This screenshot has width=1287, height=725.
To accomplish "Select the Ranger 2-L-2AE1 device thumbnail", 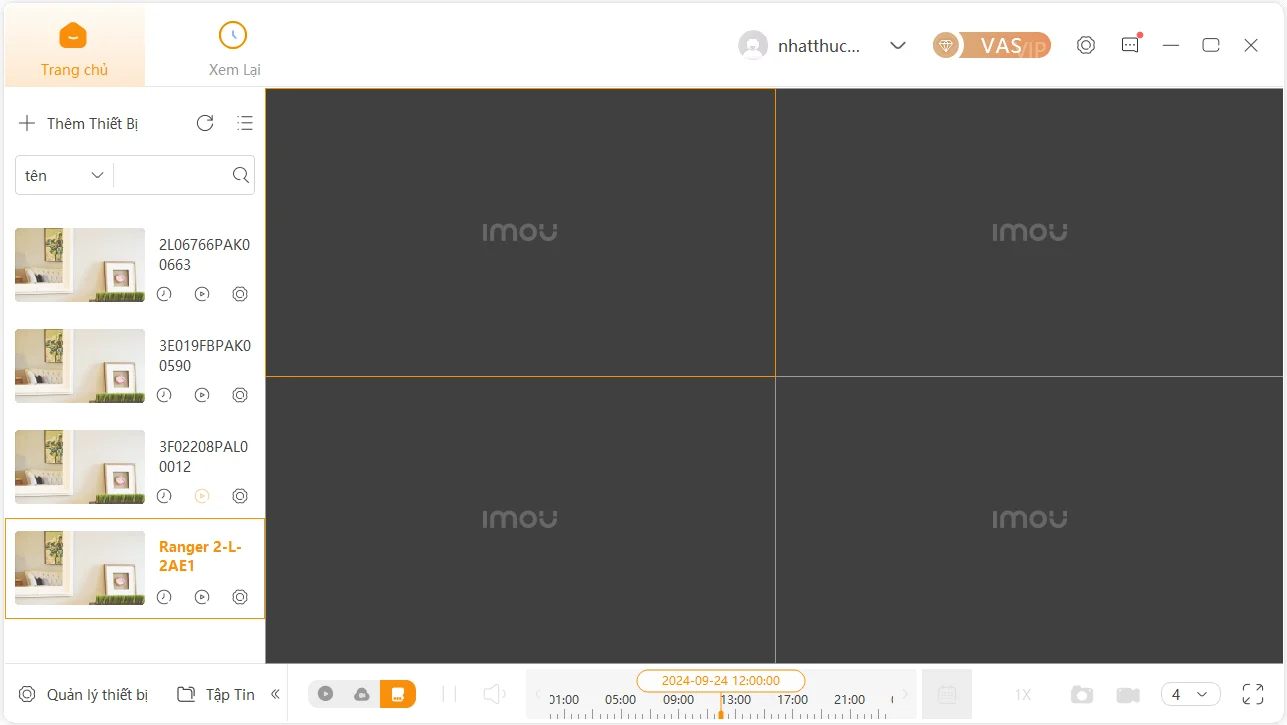I will (x=80, y=568).
